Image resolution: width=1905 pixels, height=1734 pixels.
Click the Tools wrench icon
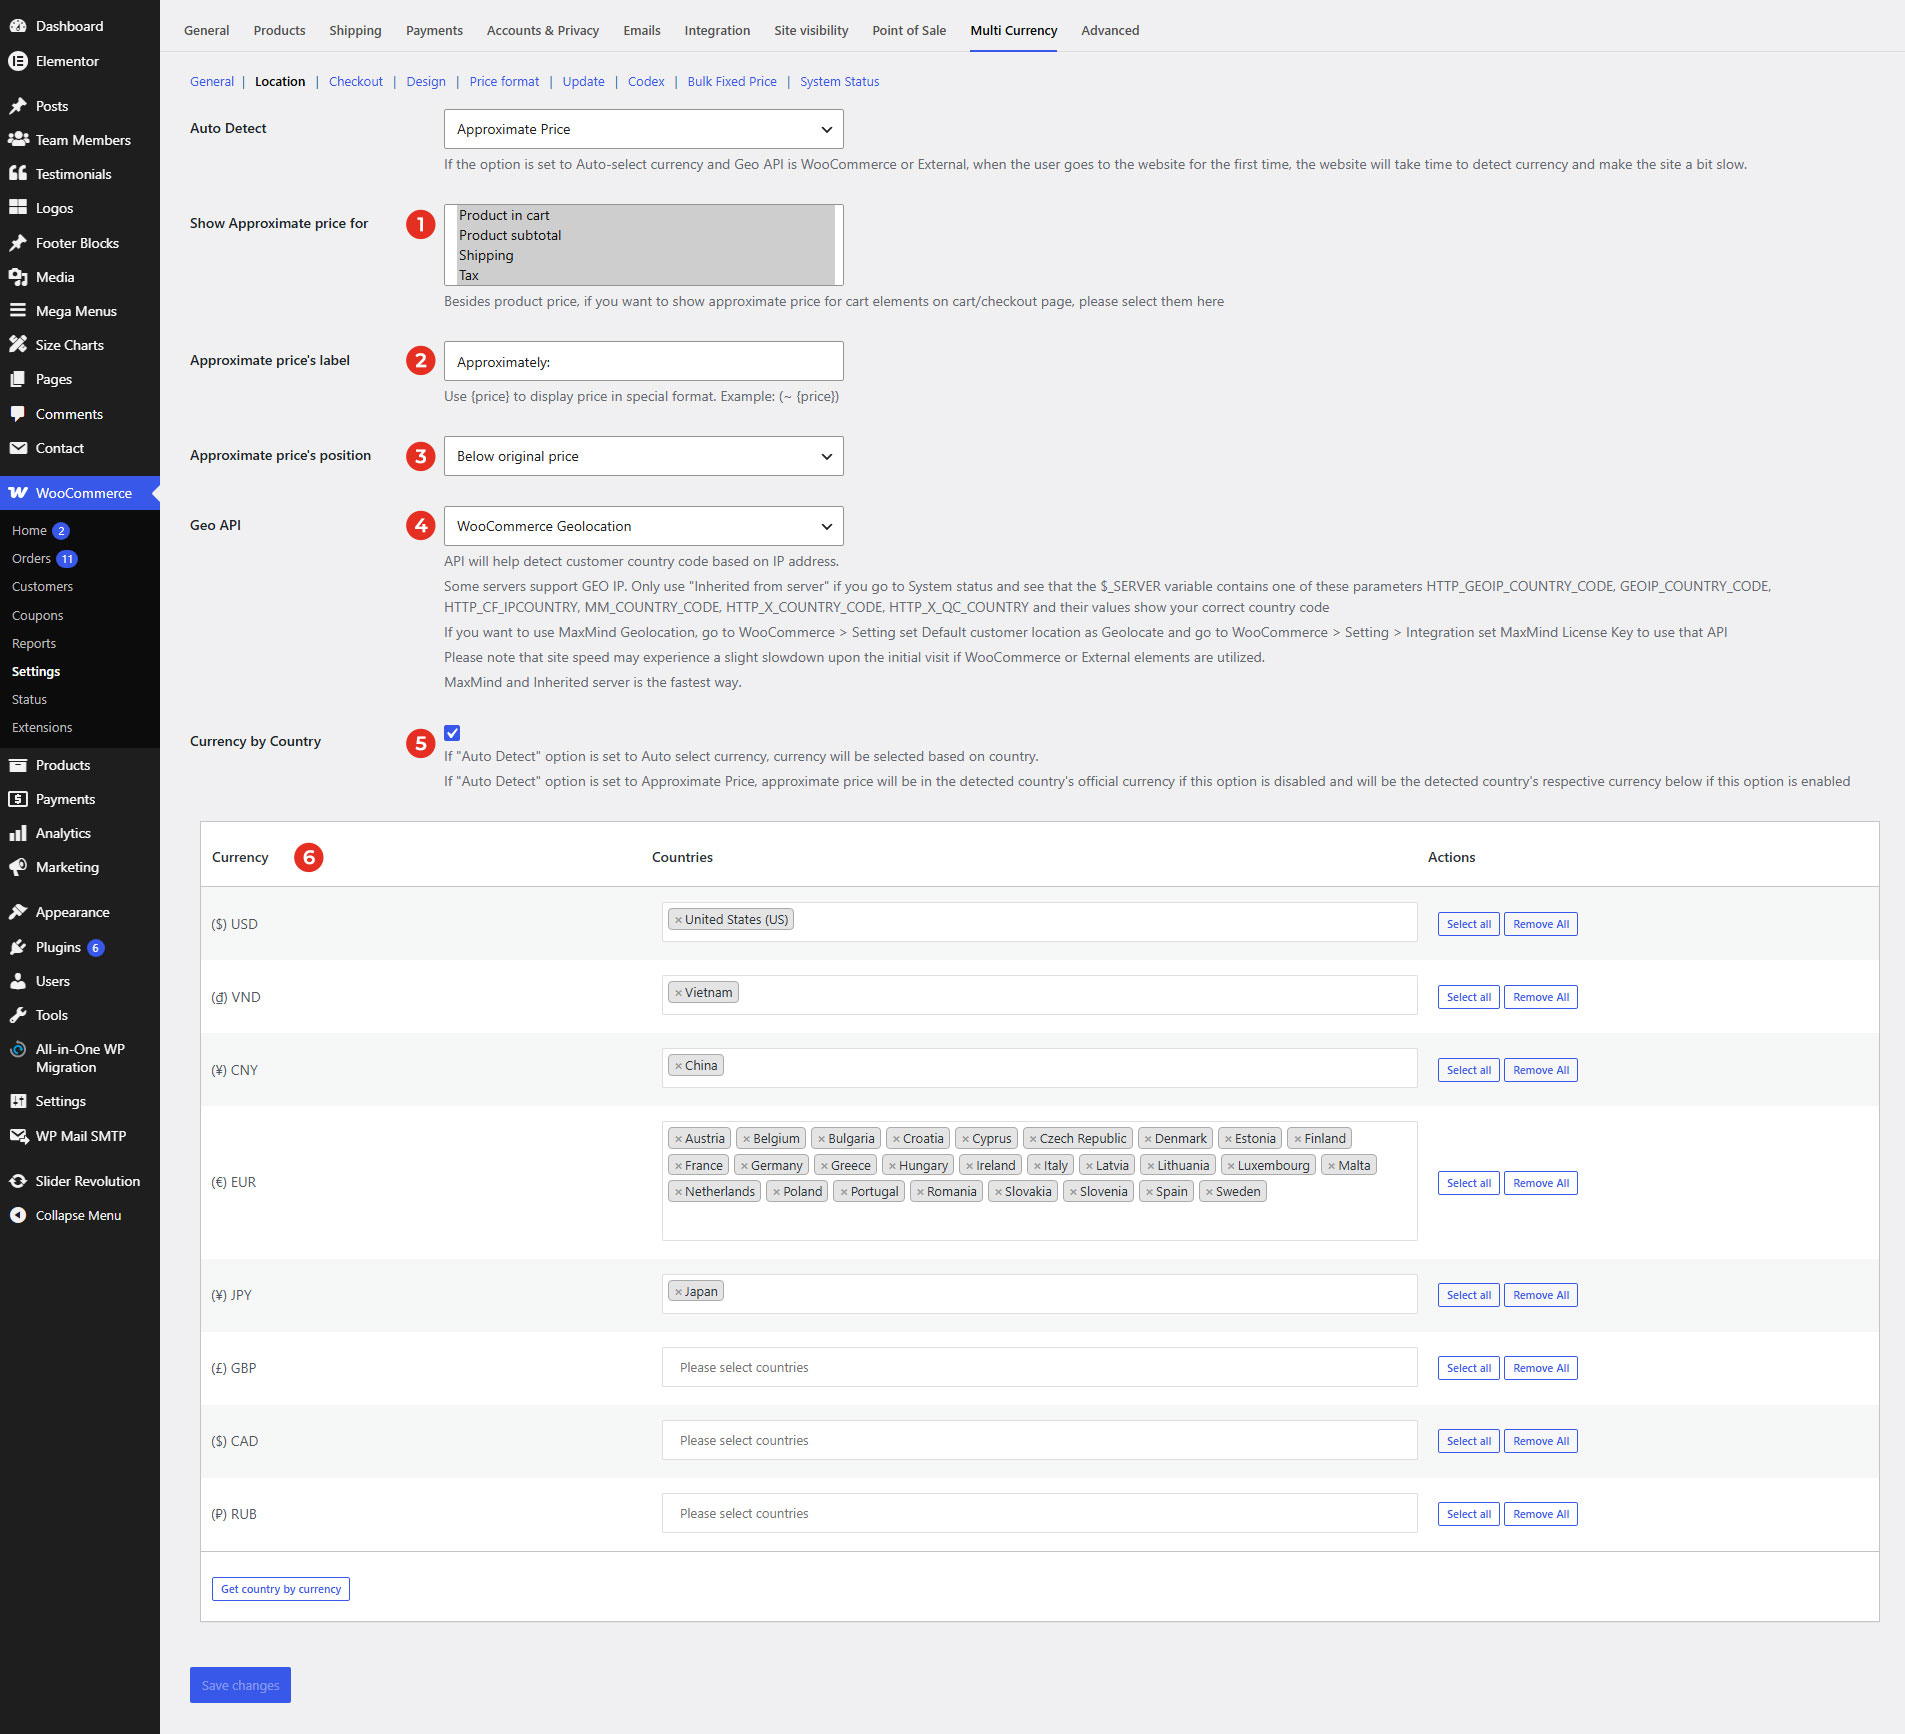tap(18, 1015)
